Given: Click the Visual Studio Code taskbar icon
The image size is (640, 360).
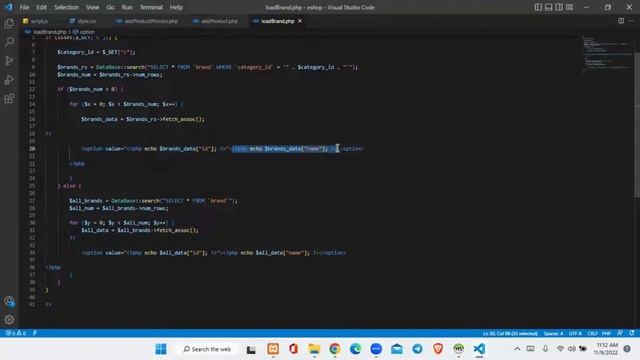Looking at the screenshot, I should (479, 349).
